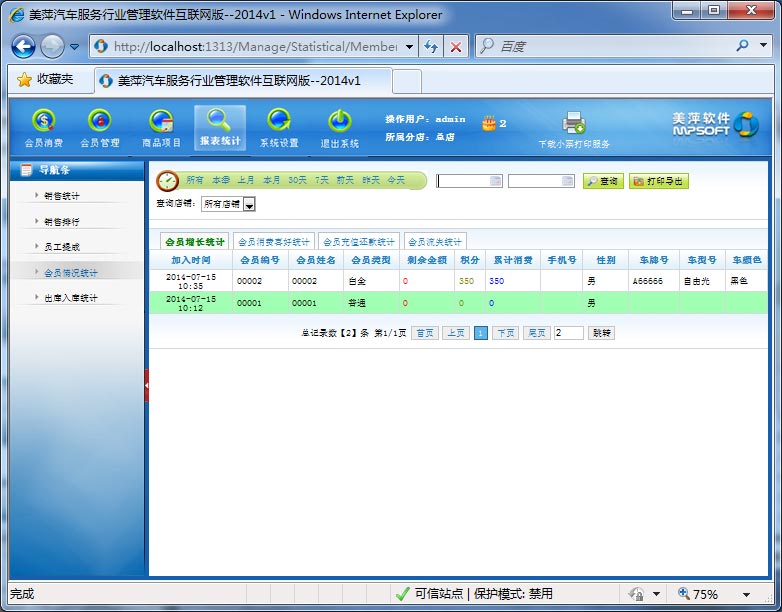Click the start date input field
Image resolution: width=782 pixels, height=612 pixels.
(x=463, y=181)
